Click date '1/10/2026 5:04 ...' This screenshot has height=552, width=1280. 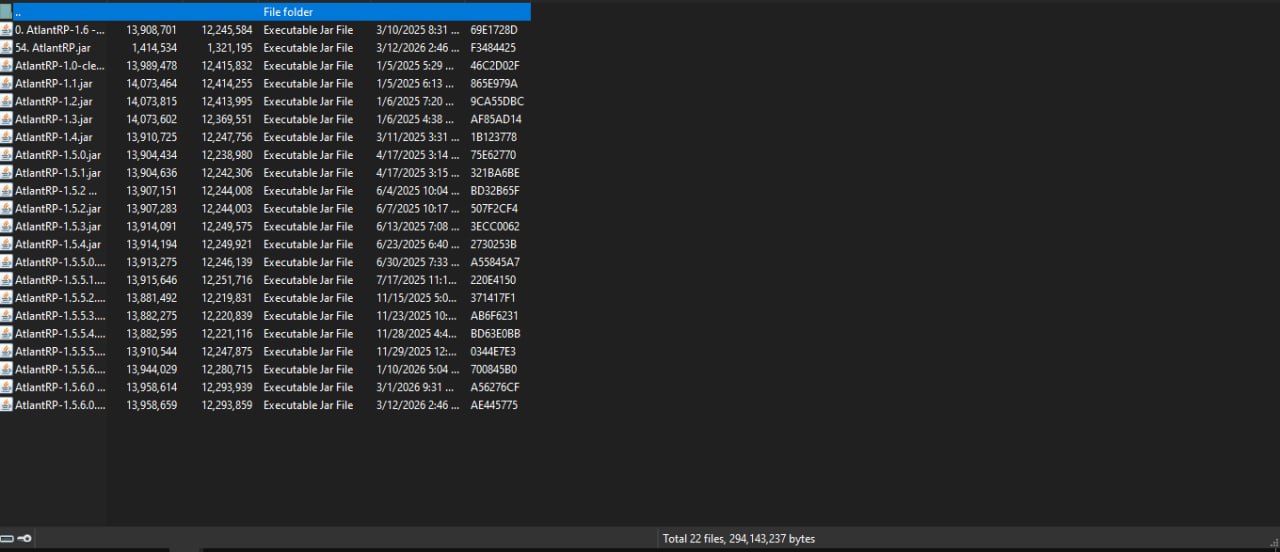click(x=418, y=370)
